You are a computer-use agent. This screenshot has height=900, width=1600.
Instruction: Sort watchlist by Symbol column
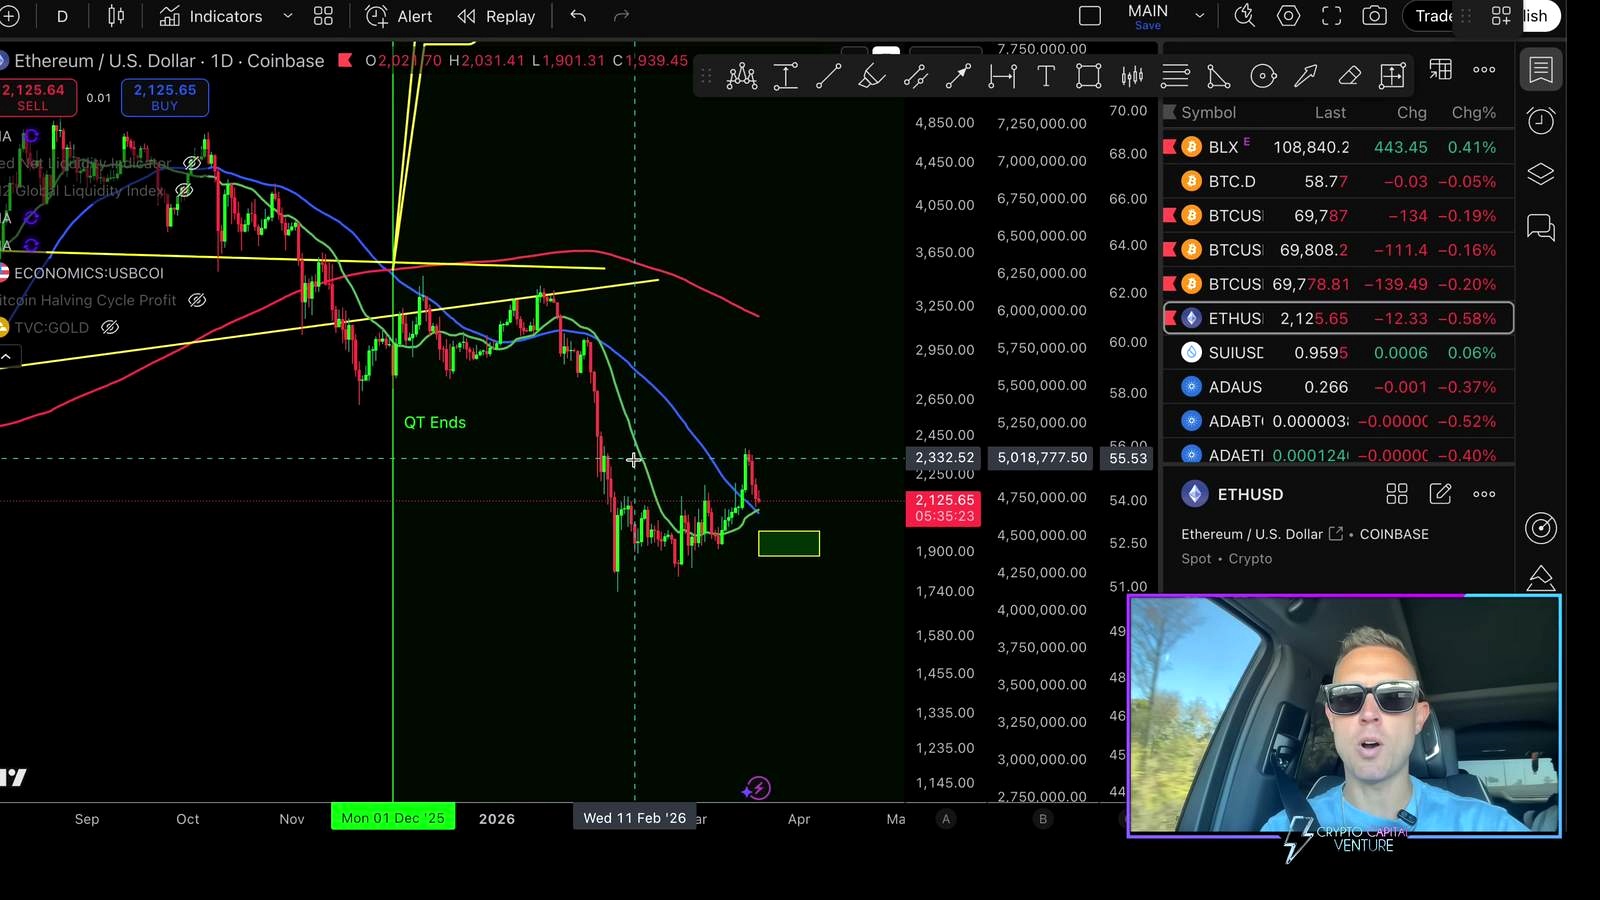point(1208,113)
